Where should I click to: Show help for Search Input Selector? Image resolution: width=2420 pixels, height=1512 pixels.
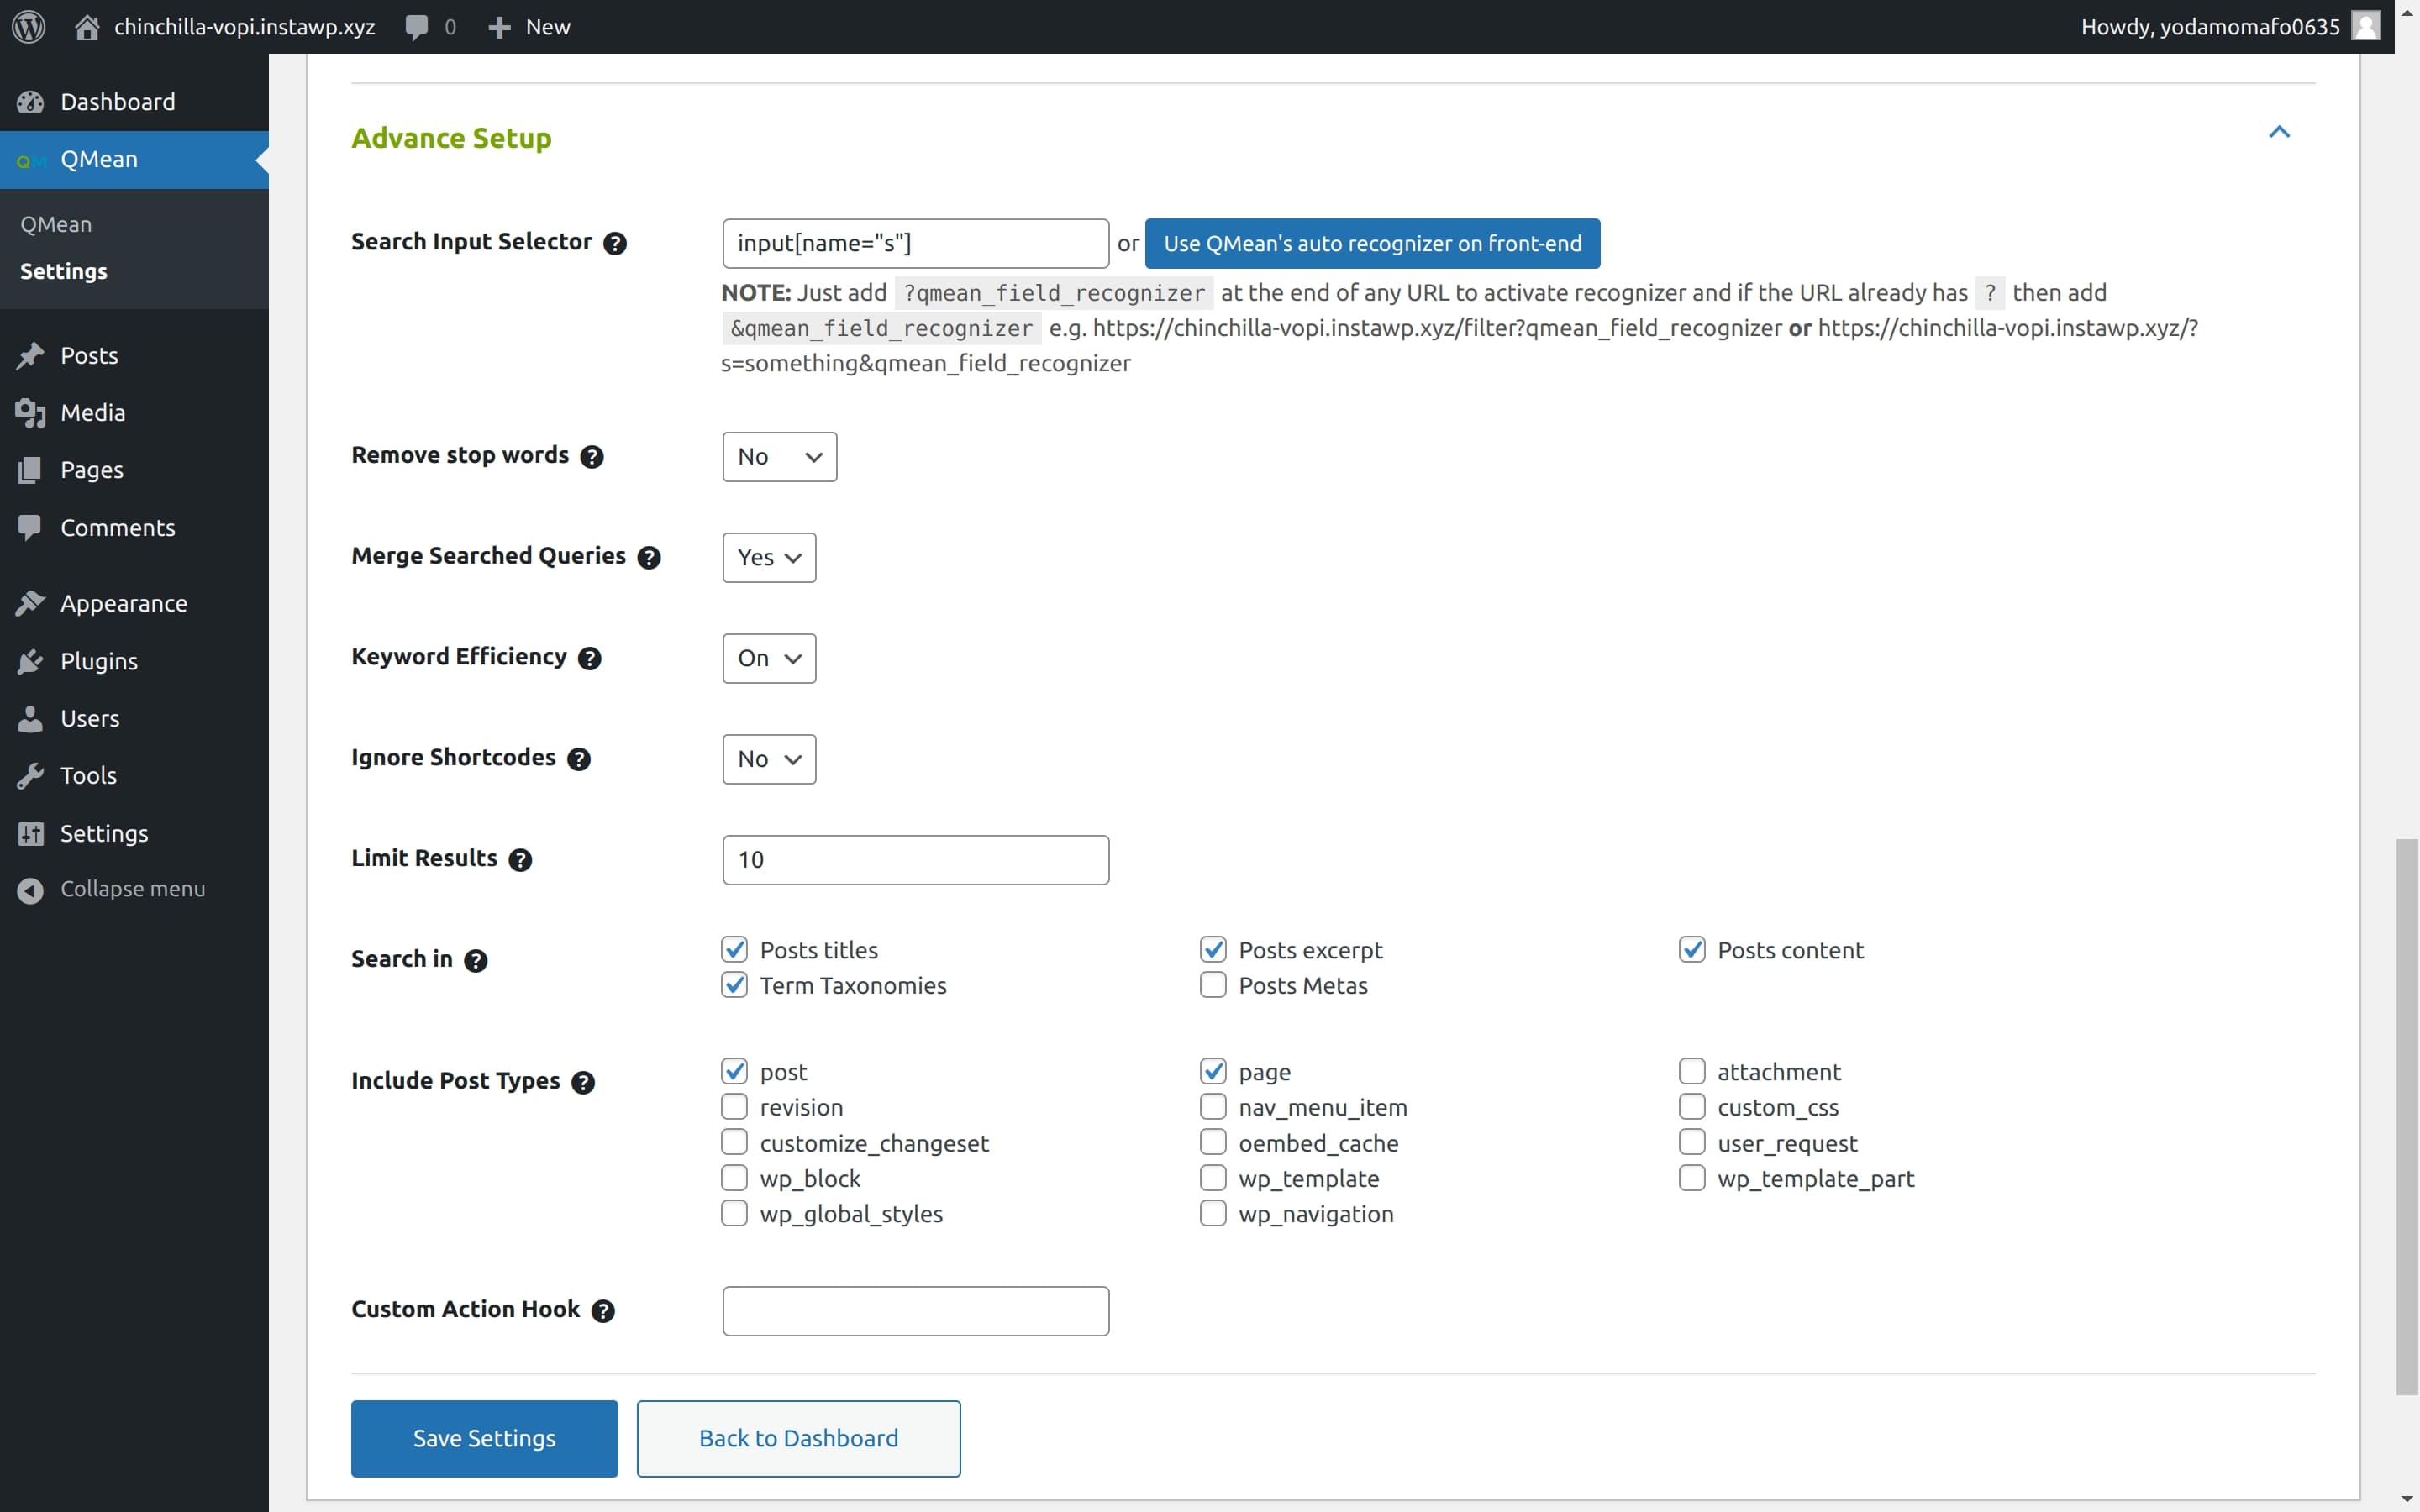(x=615, y=243)
